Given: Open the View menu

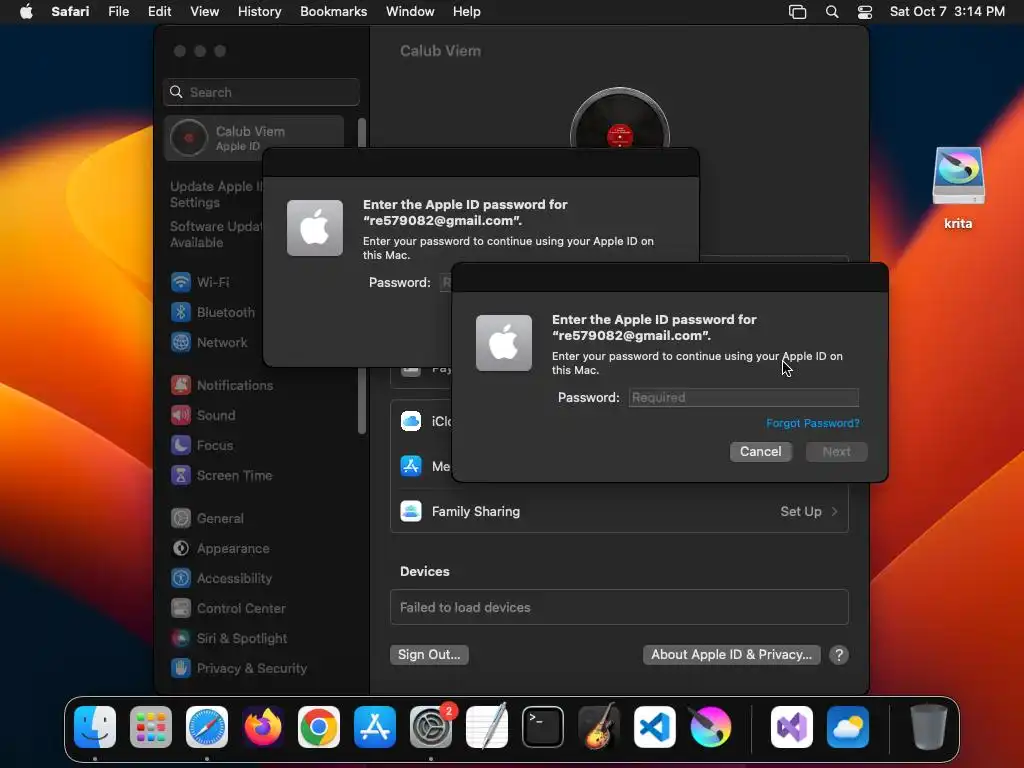Looking at the screenshot, I should (204, 12).
